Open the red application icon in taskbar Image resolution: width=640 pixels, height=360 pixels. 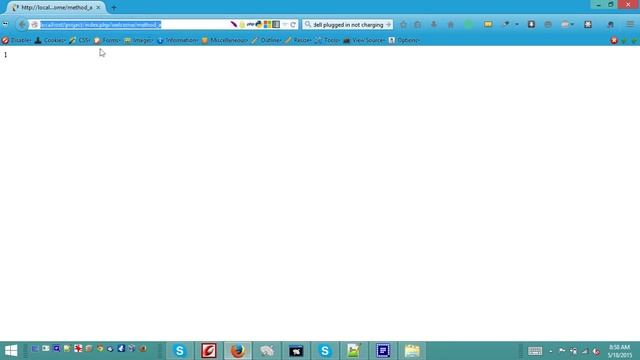click(x=209, y=351)
